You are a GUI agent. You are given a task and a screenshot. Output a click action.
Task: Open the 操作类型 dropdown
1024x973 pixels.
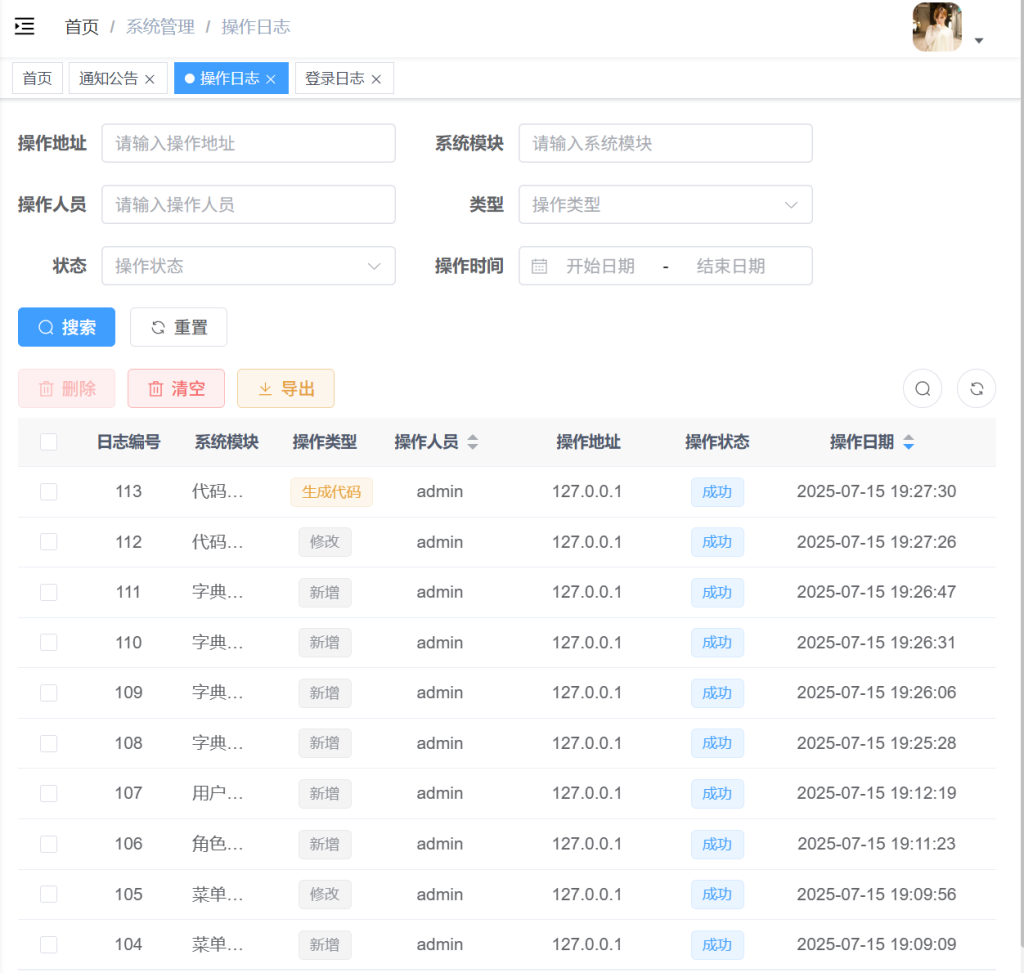tap(665, 205)
